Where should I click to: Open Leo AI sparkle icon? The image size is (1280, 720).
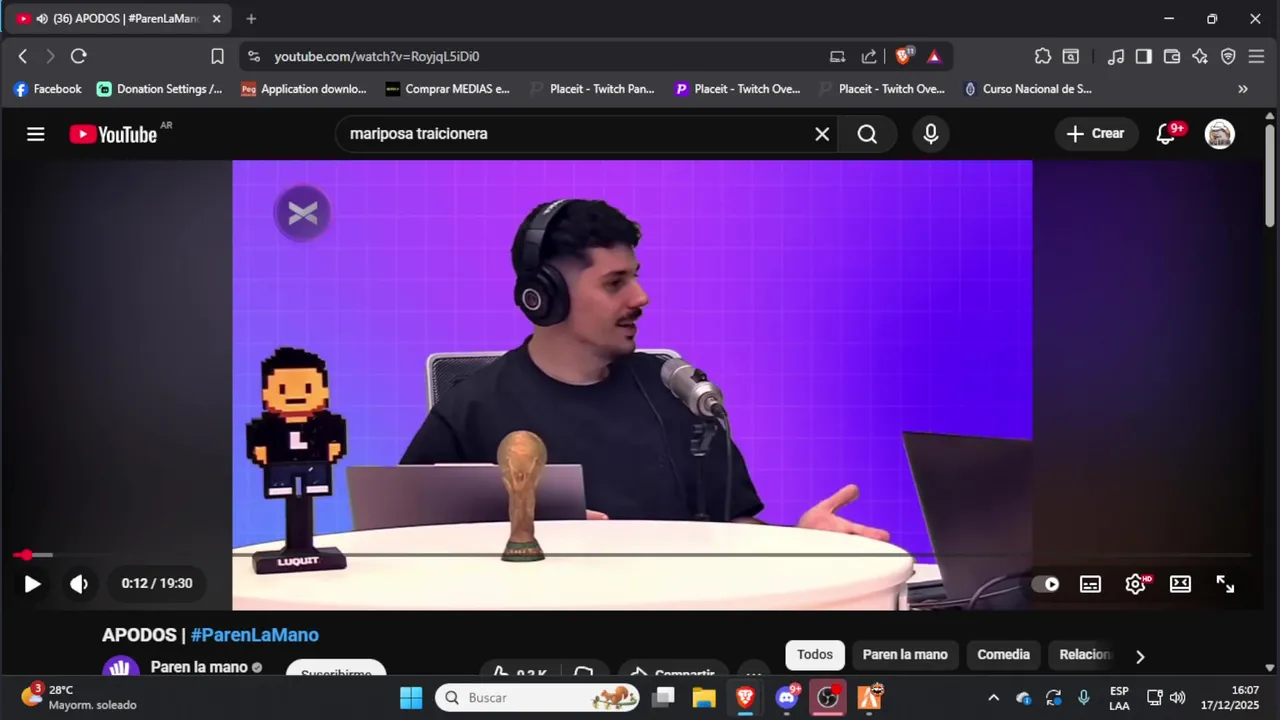coord(1200,56)
